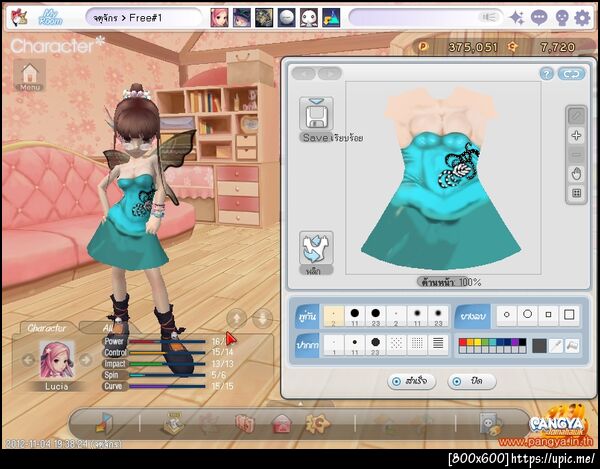Go to previous character arrow beside Lucia

pyautogui.click(x=28, y=360)
